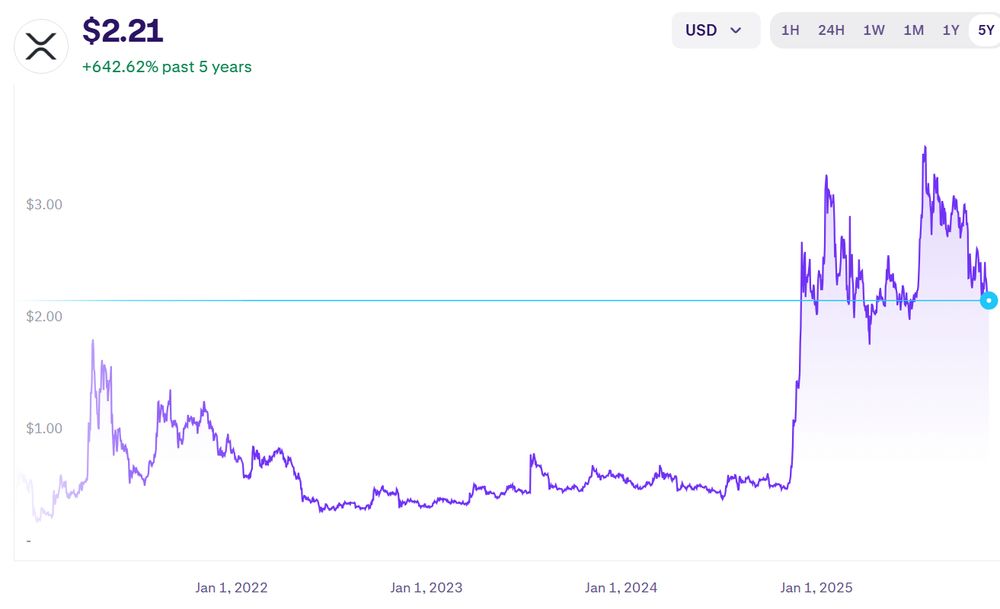Open the USD currency dropdown
Image resolution: width=1000 pixels, height=609 pixels.
coord(715,30)
